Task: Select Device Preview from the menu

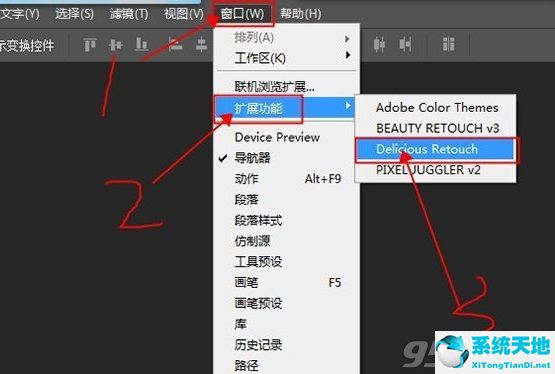Action: [286, 137]
